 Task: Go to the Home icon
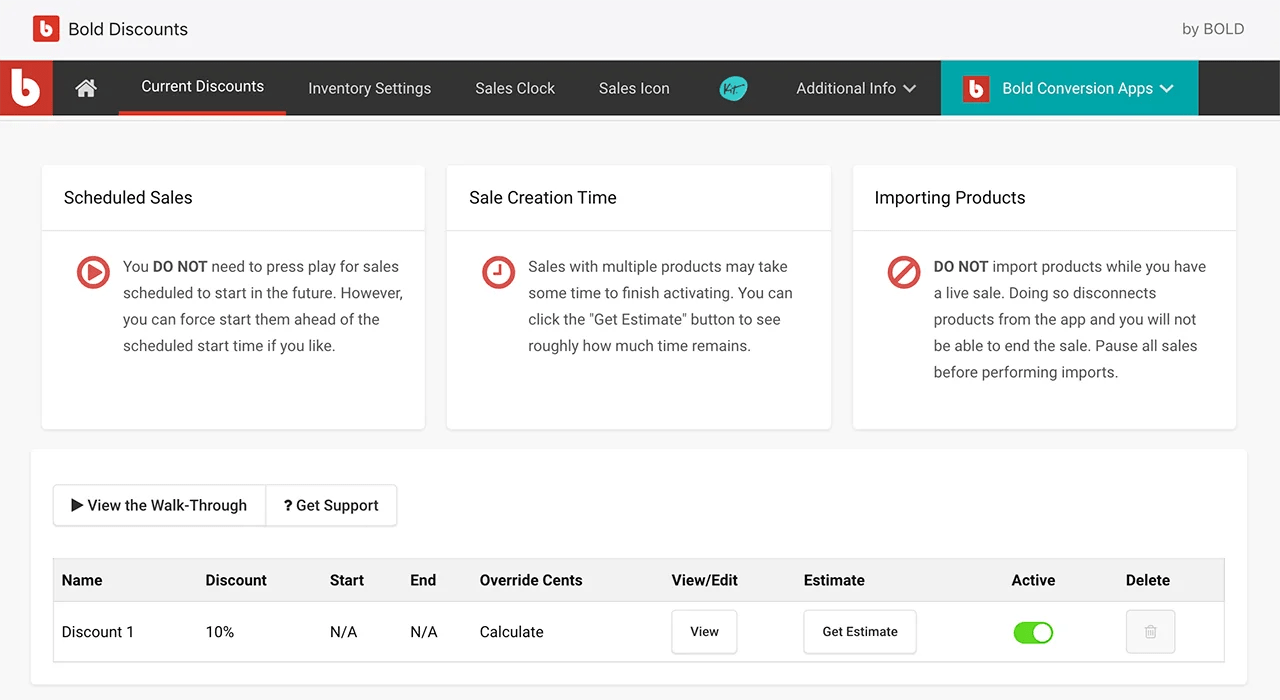click(x=86, y=88)
